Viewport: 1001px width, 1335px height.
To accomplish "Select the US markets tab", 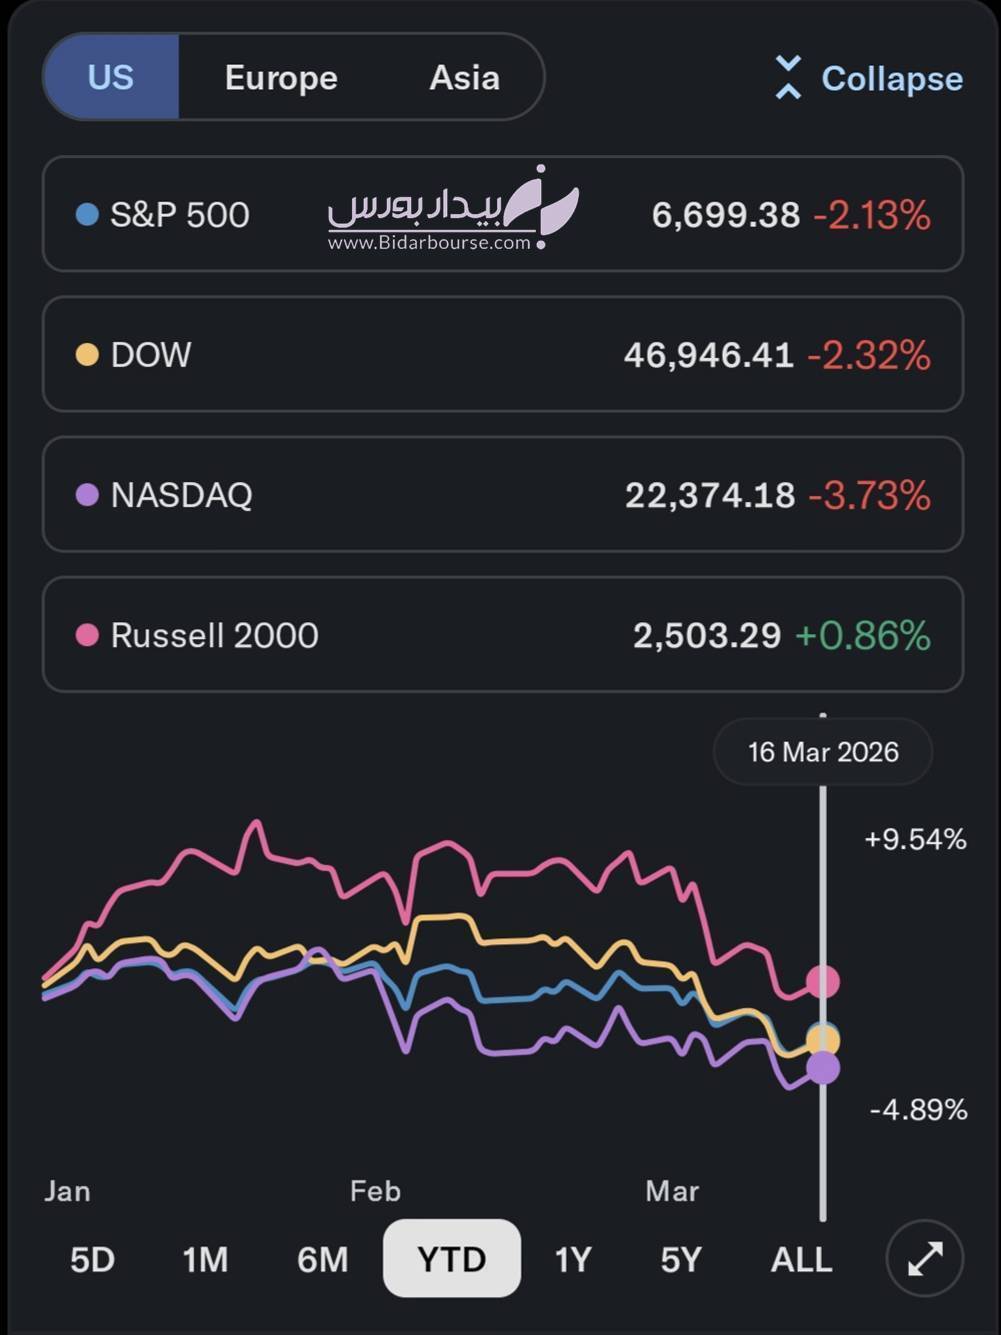I will point(111,78).
